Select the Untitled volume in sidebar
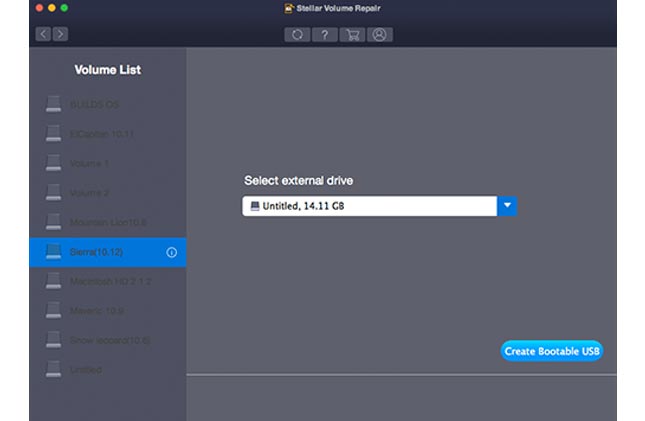Screen dimensions: 645x421 pyautogui.click(x=86, y=370)
